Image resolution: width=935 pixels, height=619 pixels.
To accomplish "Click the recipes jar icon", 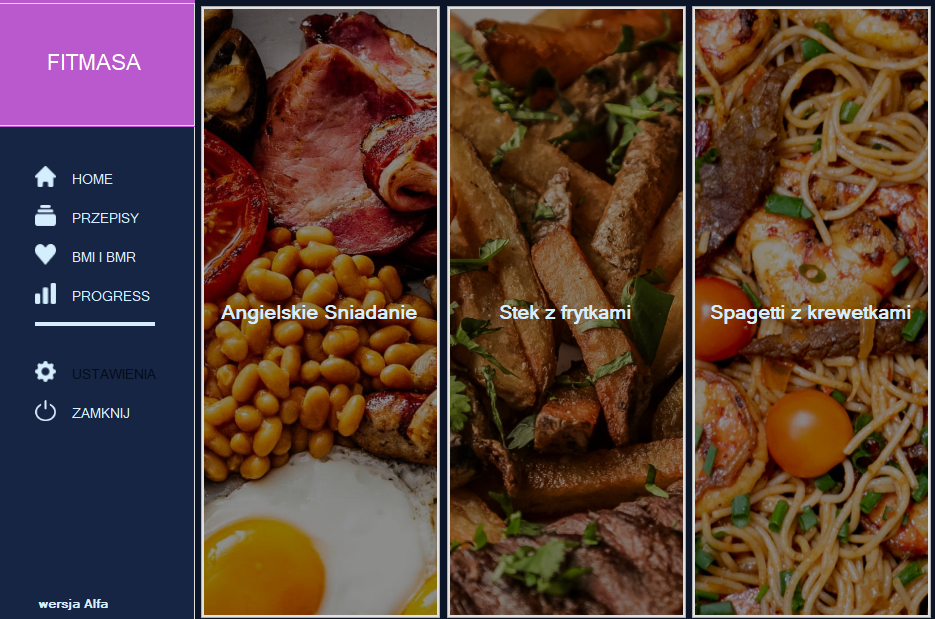I will point(45,216).
